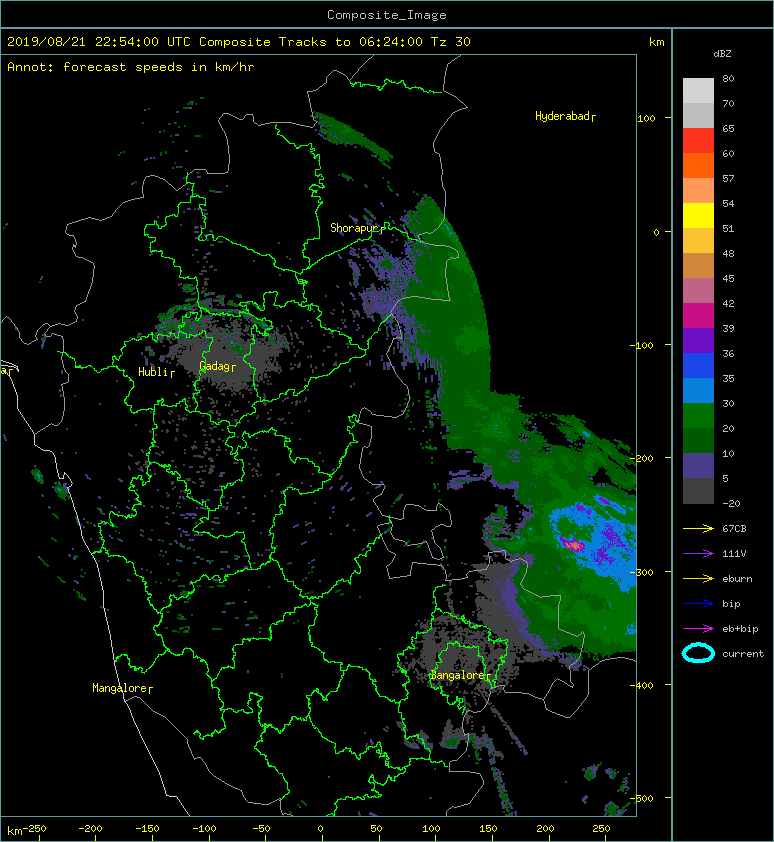Click the 0 km mark on horizontal axis
The height and width of the screenshot is (842, 774).
[x=320, y=829]
